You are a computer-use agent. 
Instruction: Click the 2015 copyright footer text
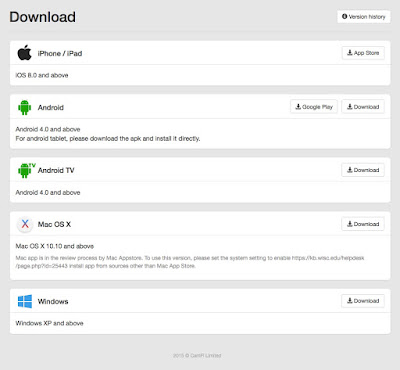point(197,356)
